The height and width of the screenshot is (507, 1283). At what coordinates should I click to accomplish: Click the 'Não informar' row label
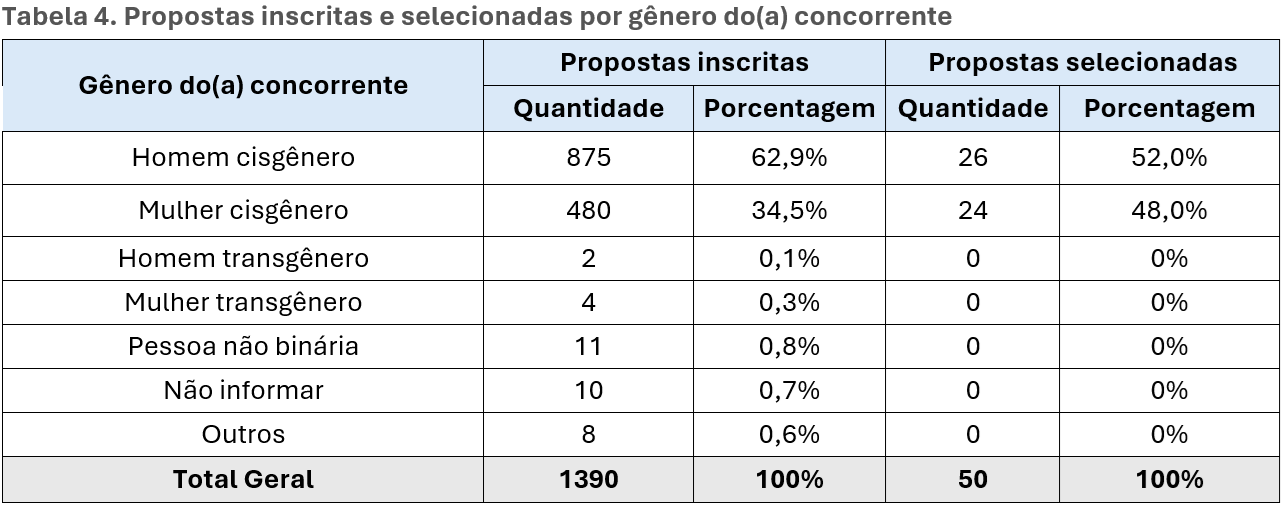pos(243,390)
